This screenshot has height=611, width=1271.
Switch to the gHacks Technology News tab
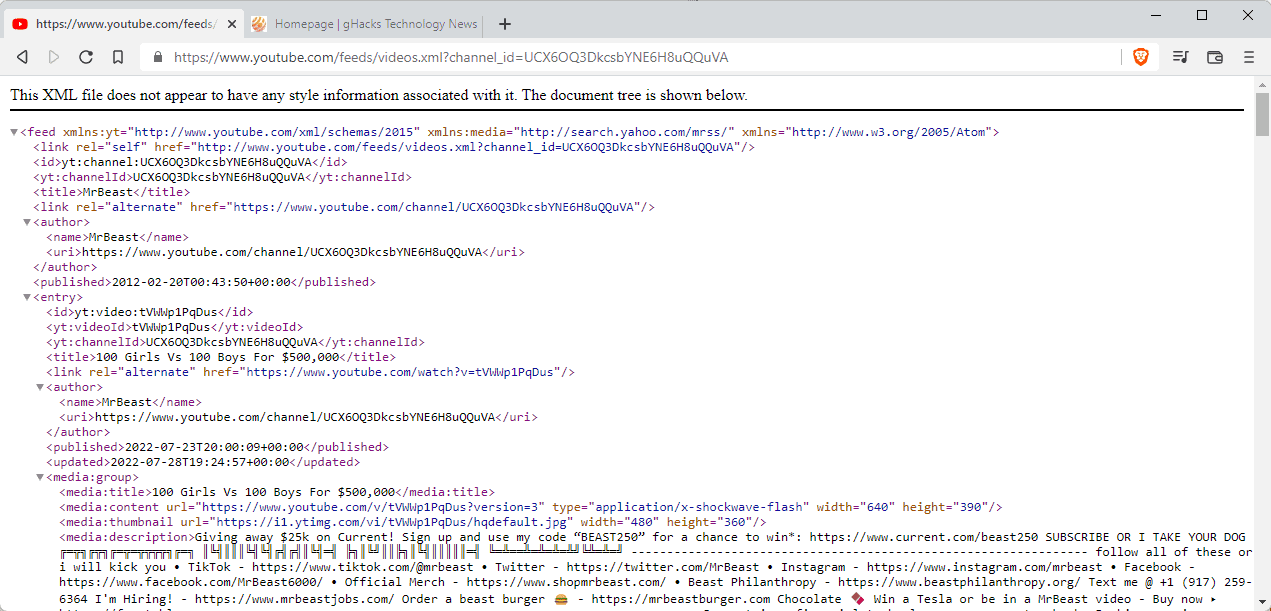[x=364, y=24]
